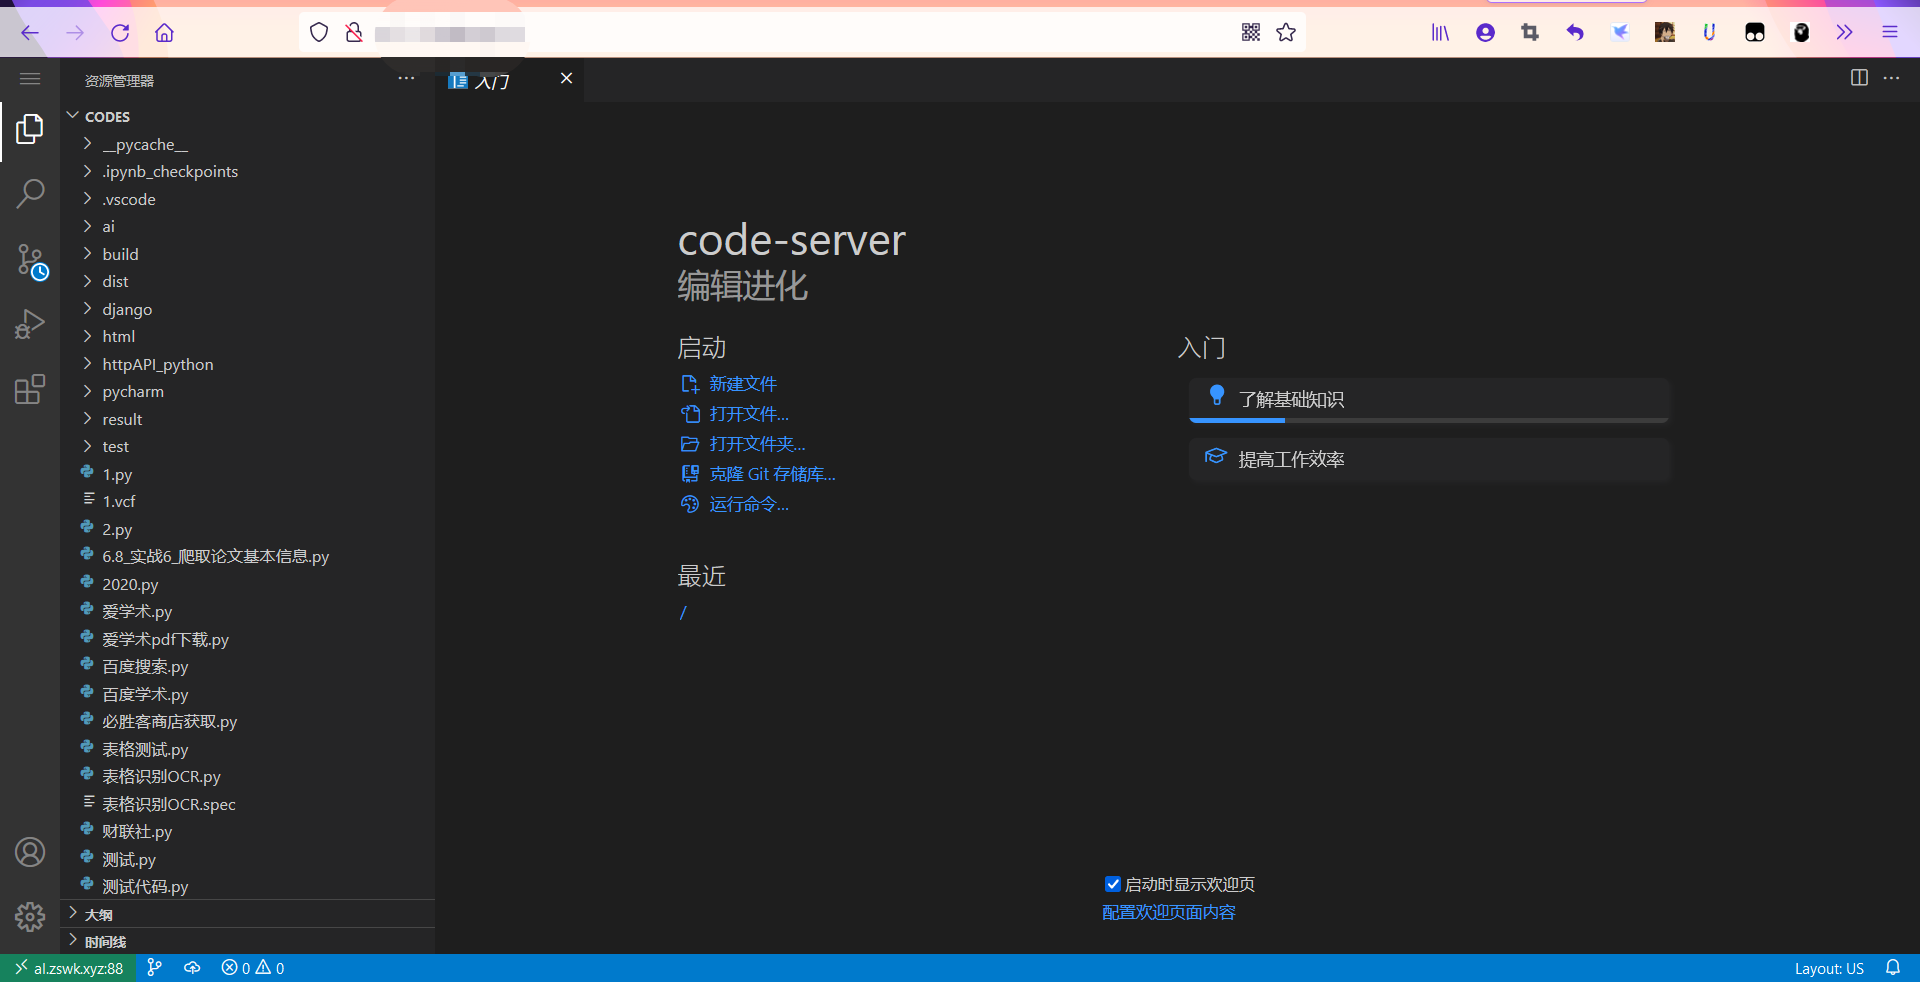Open the 提高工作效率 walkthrough
Viewport: 1920px width, 982px height.
click(x=1429, y=460)
